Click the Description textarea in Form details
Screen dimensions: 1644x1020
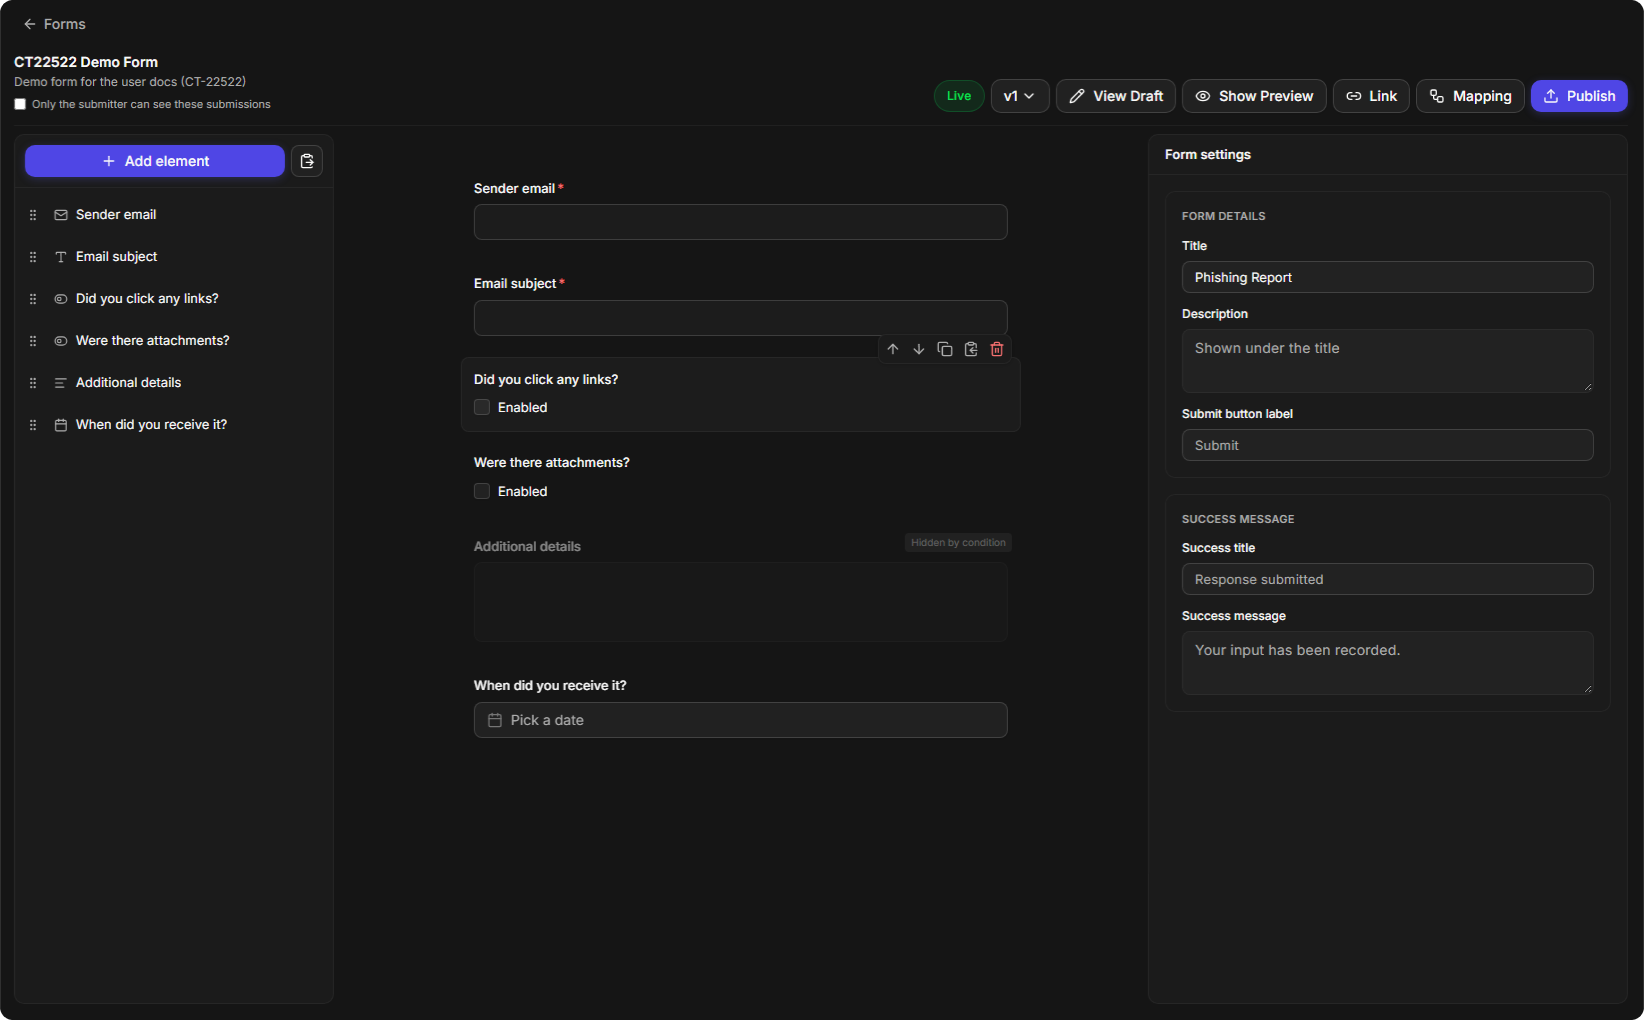coord(1388,361)
